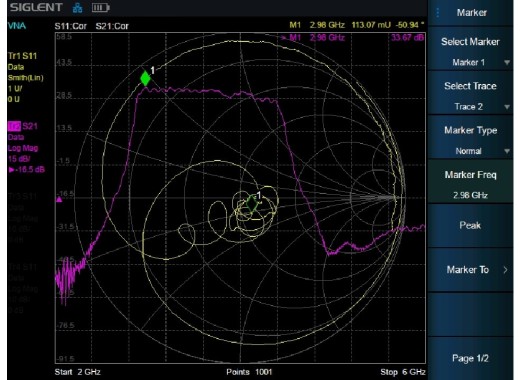Click the magenta reference level triangle
This screenshot has height=380, width=520.
(x=59, y=199)
